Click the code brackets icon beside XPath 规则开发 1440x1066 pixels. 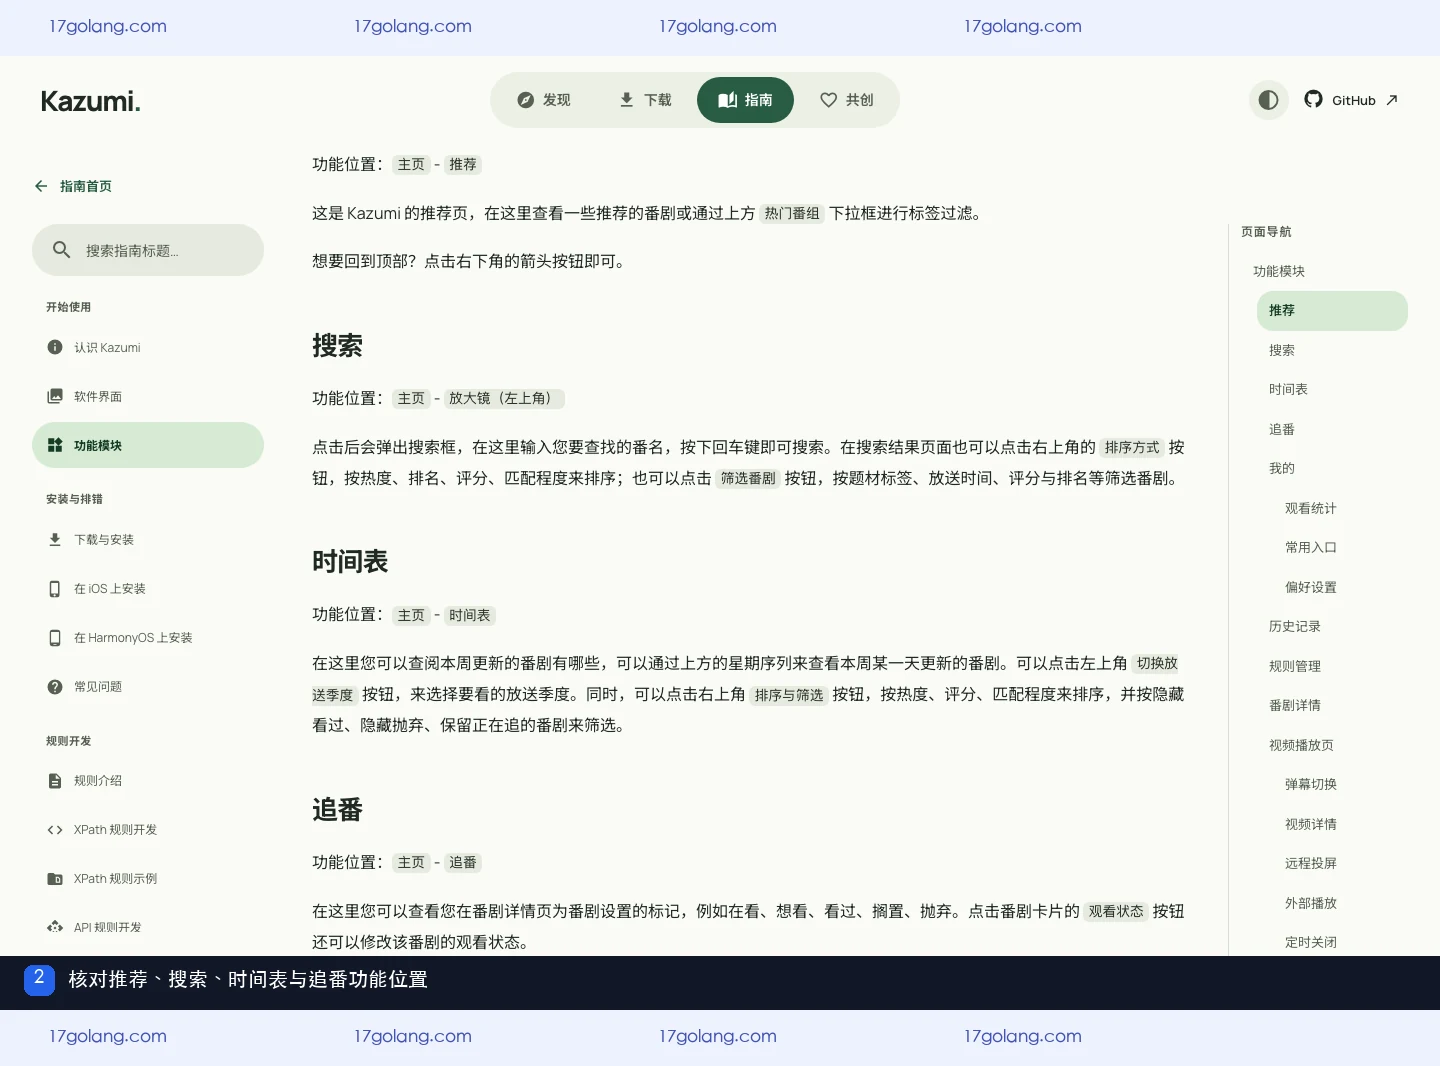tap(55, 830)
